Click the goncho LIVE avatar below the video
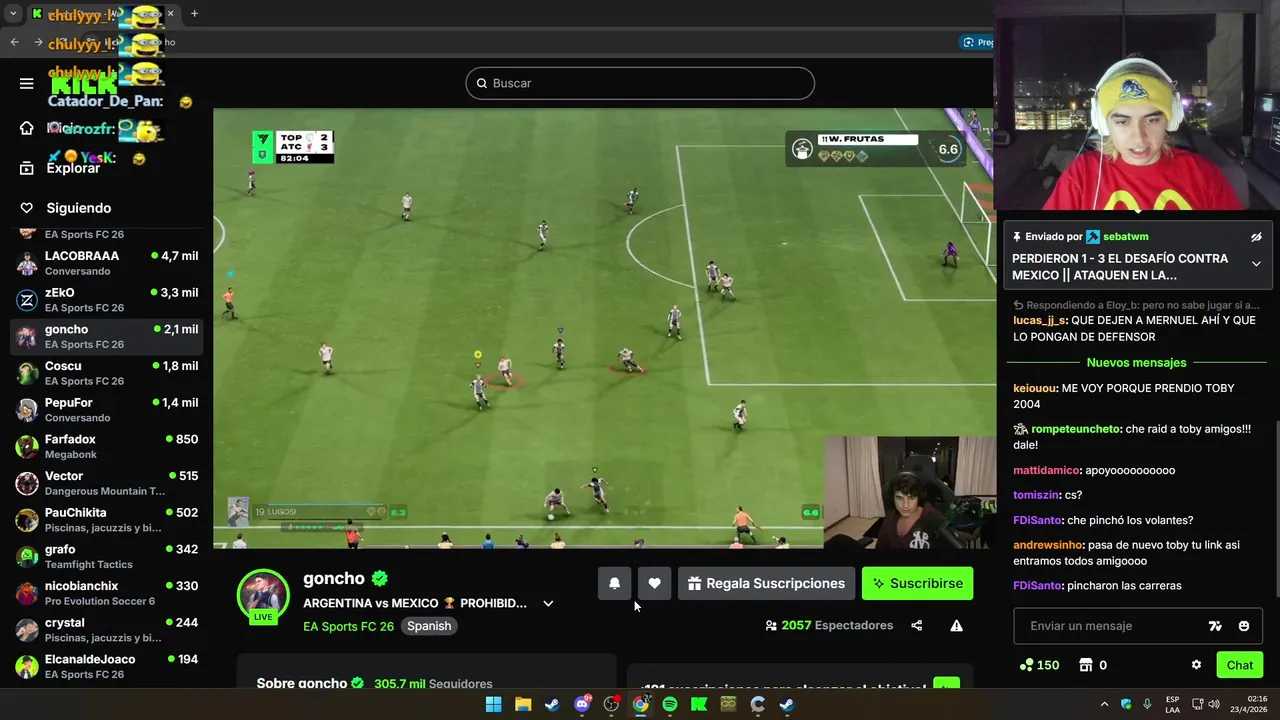 (263, 596)
